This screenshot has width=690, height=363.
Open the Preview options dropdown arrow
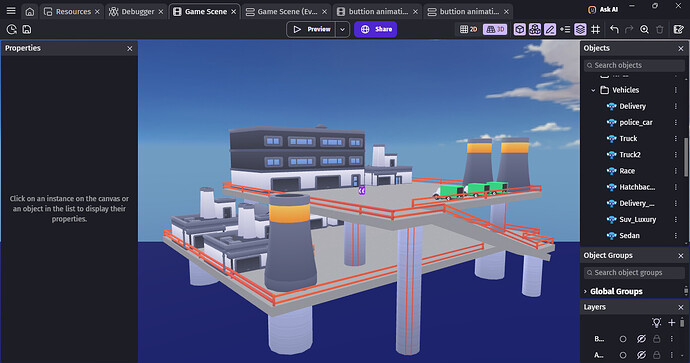point(342,29)
